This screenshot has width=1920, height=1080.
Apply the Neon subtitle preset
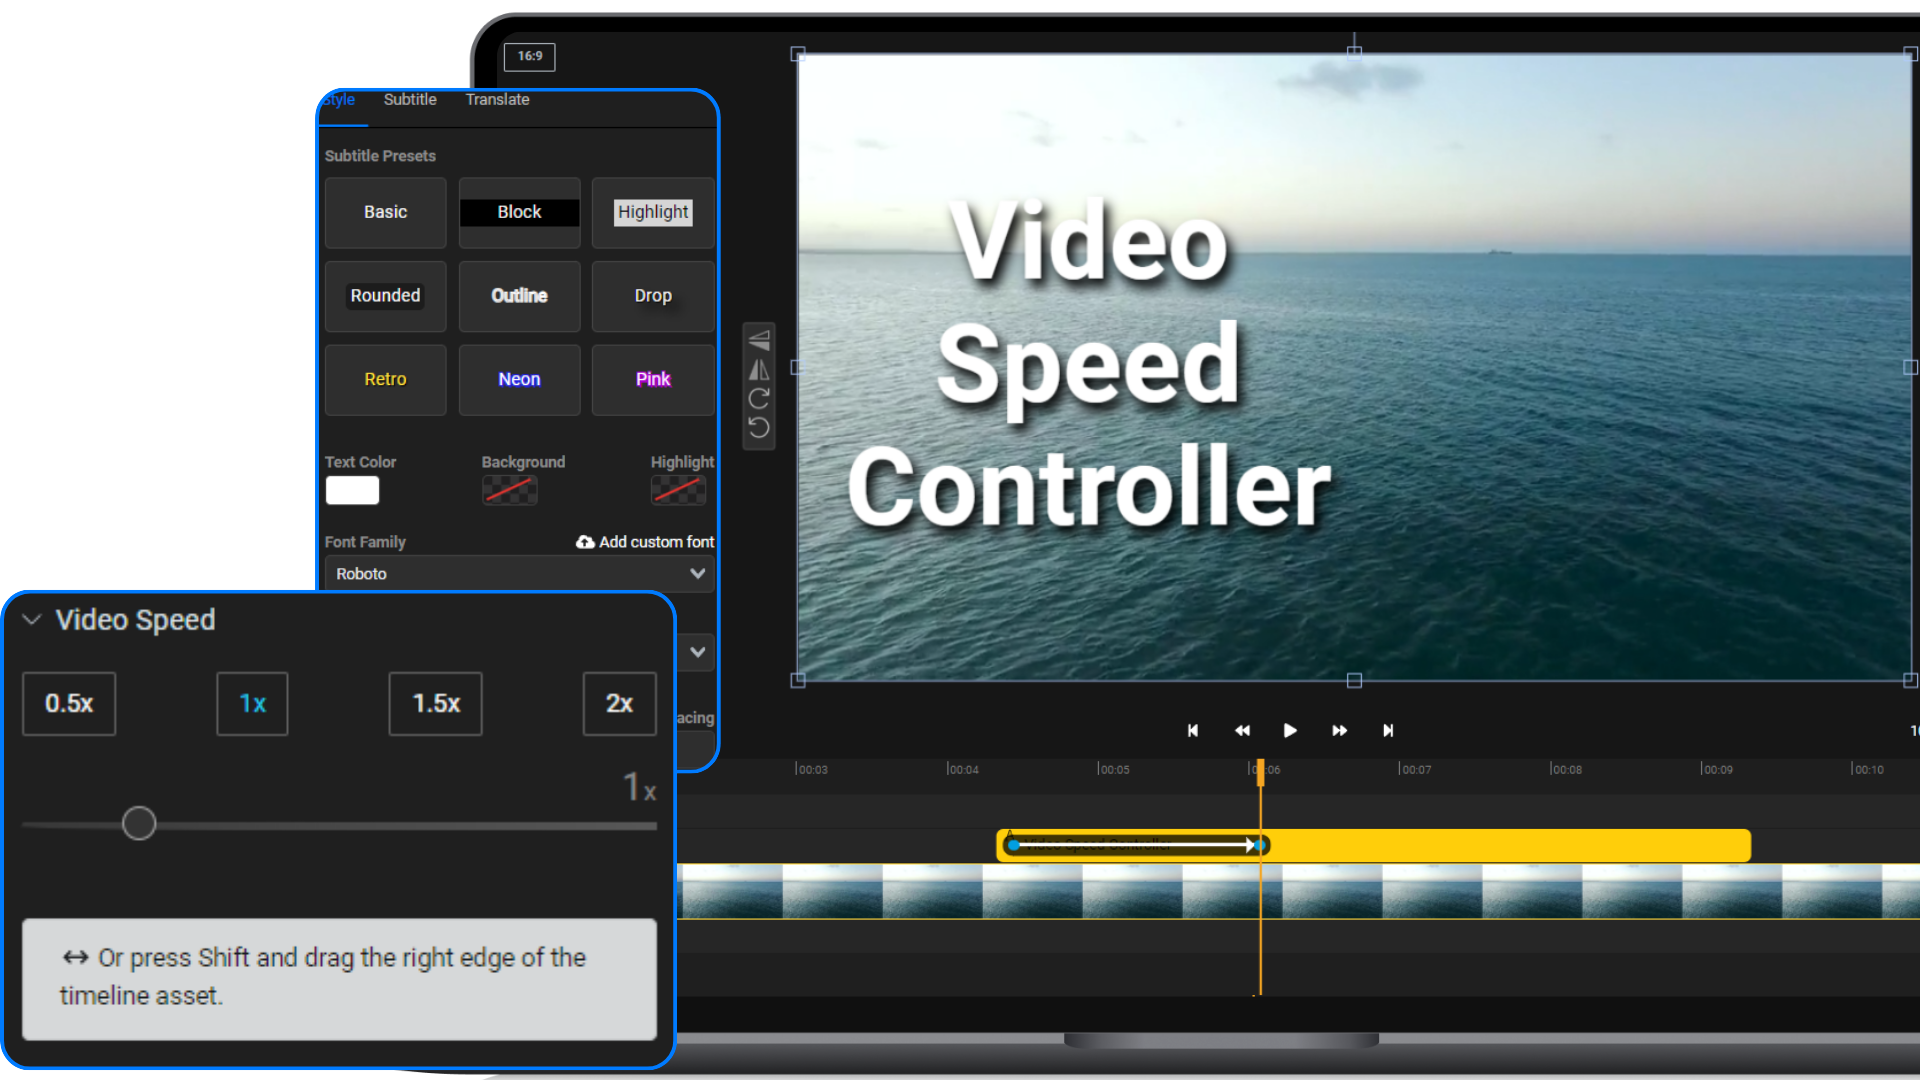tap(519, 379)
